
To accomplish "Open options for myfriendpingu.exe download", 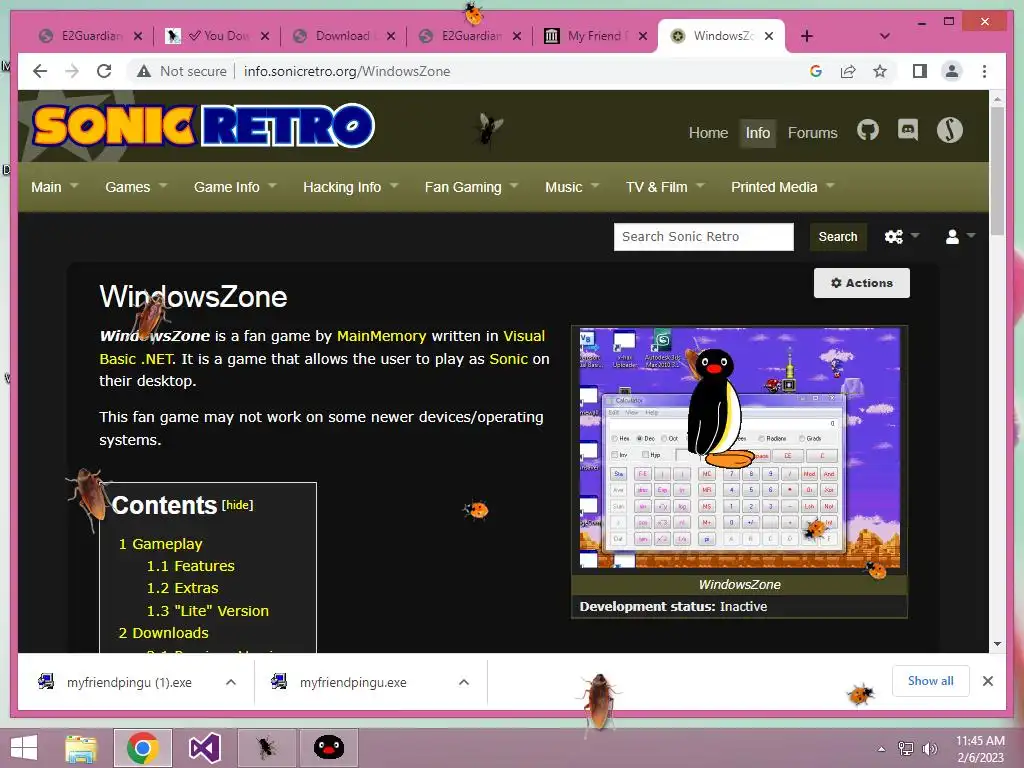I will (x=464, y=682).
